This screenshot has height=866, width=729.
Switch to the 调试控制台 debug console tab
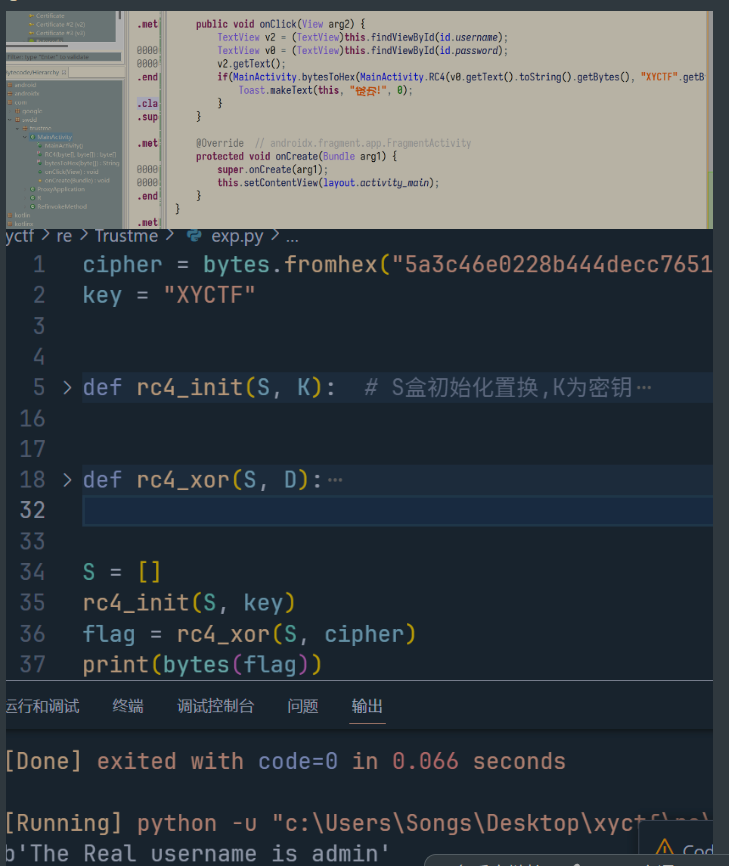[215, 706]
